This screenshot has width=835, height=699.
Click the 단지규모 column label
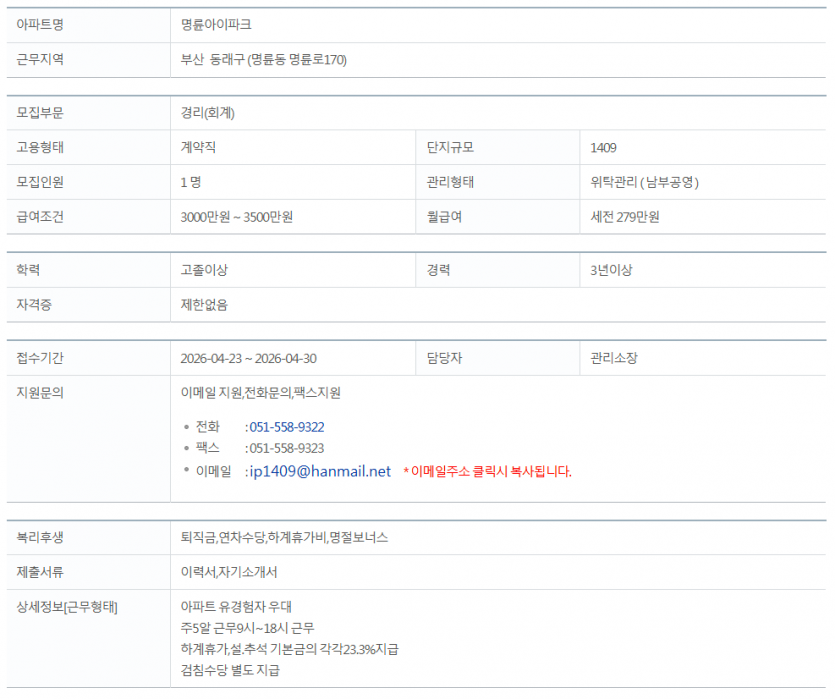tap(450, 147)
